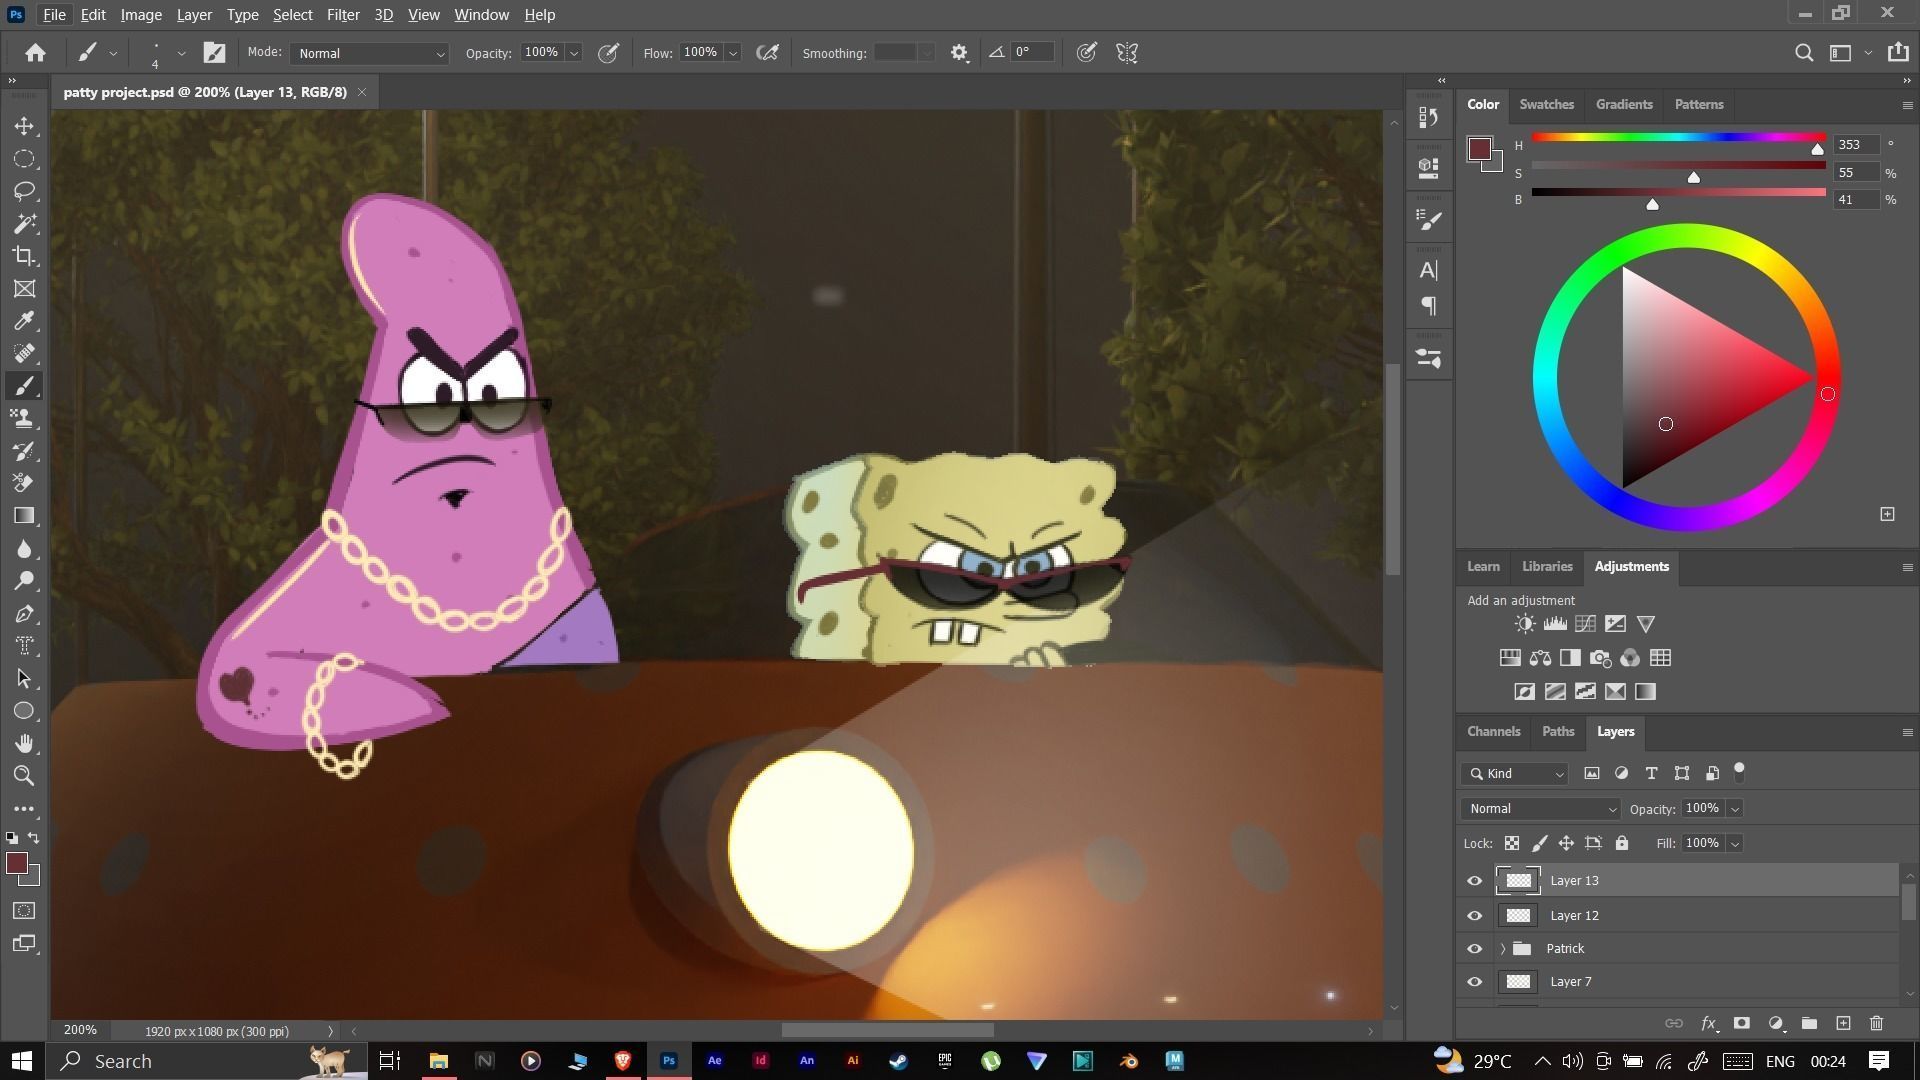Select the Crop tool

coord(25,256)
